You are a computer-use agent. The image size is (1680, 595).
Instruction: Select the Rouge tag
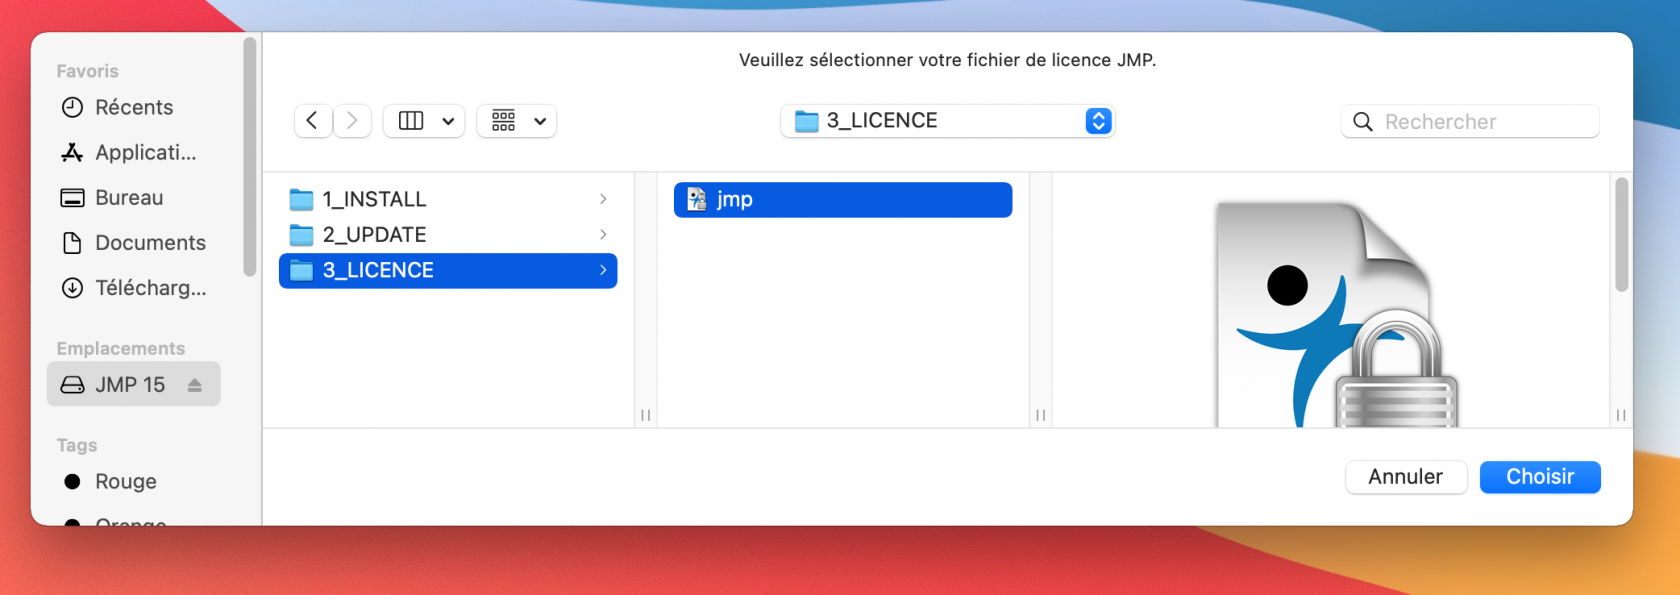point(125,482)
